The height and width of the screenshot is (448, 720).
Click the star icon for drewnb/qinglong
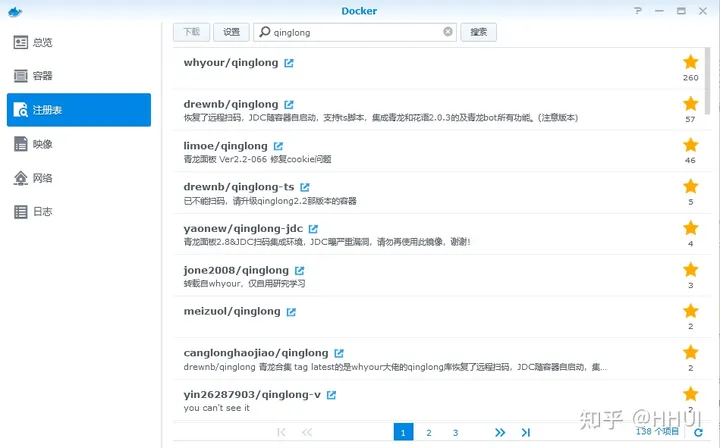[690, 103]
